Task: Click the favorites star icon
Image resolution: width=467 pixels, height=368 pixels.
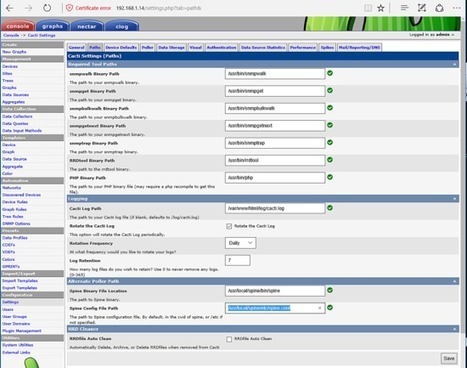Action: [381, 8]
